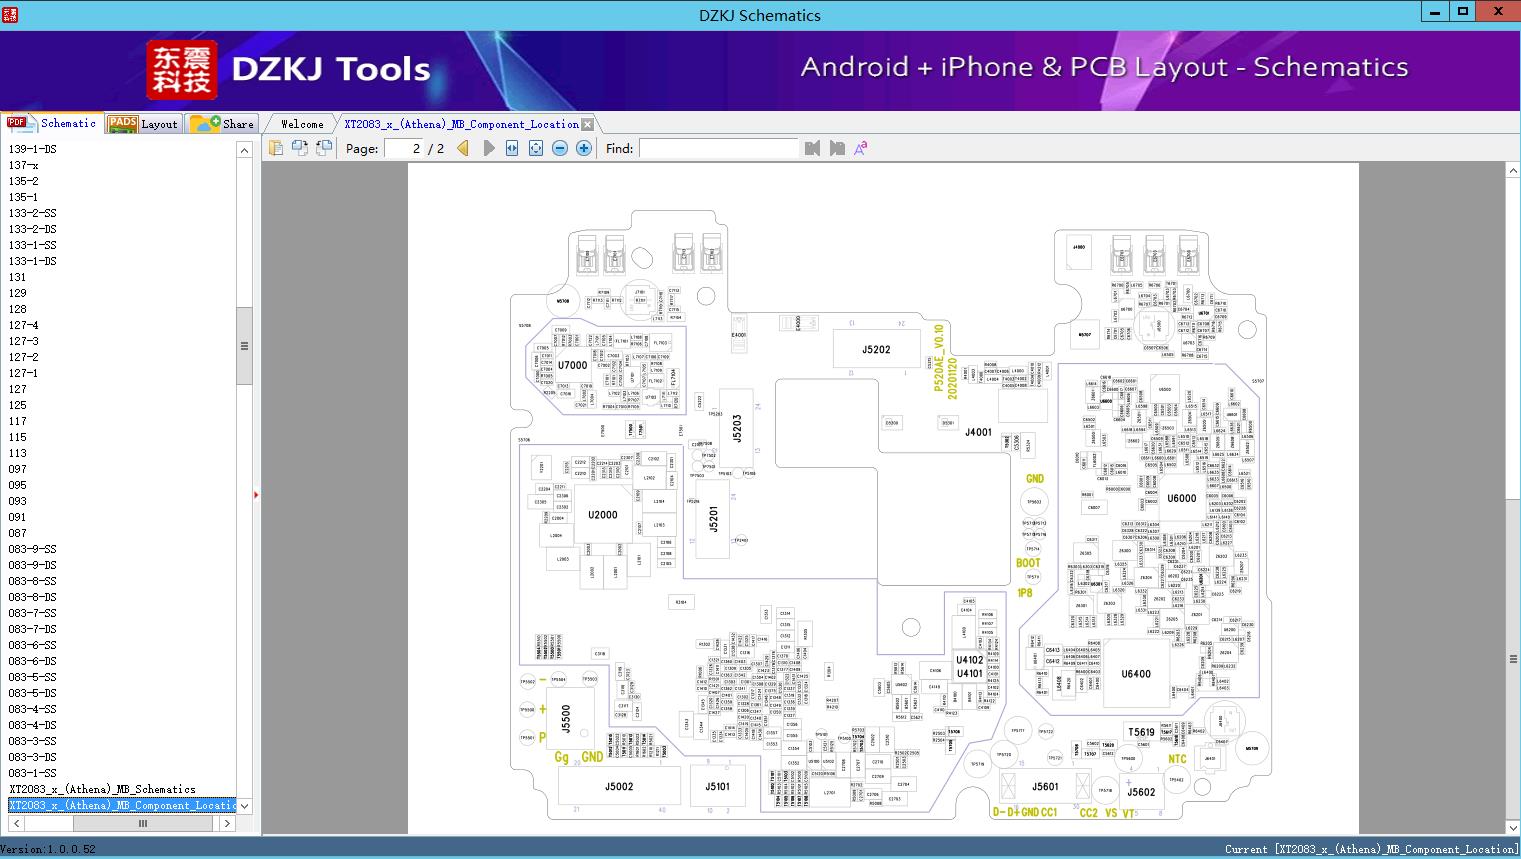Fit document to width icon

[512, 148]
